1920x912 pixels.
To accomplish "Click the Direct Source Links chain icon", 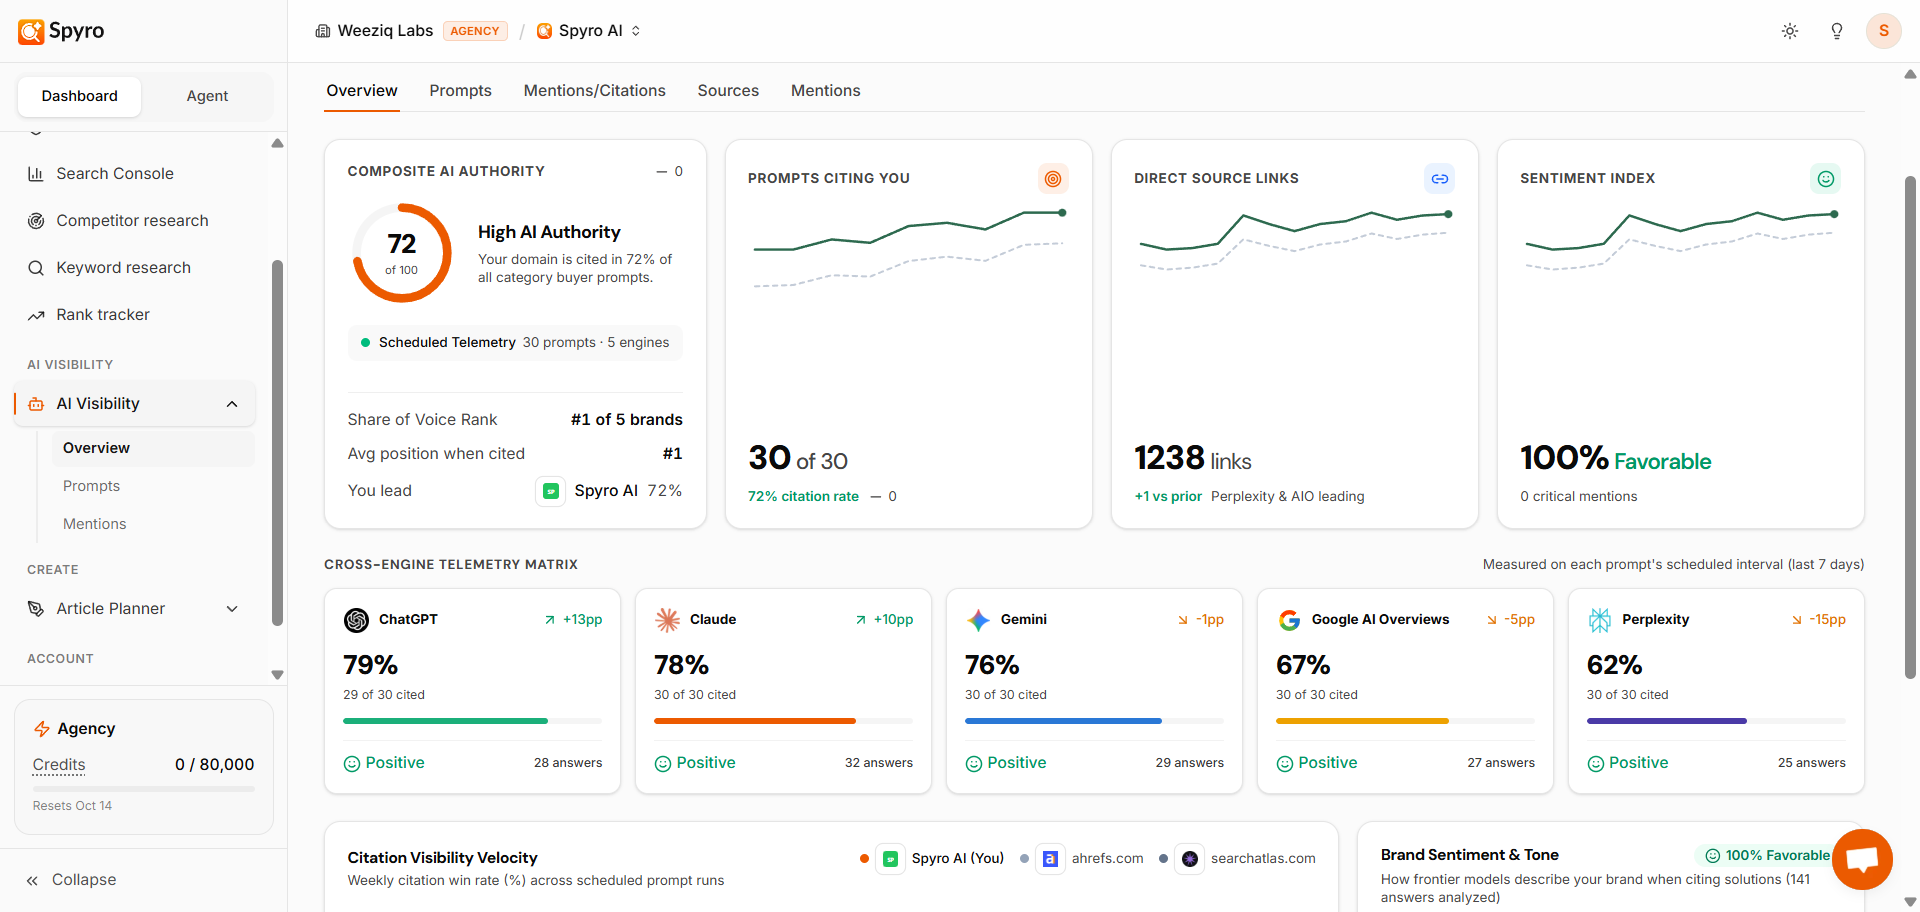I will [1439, 179].
